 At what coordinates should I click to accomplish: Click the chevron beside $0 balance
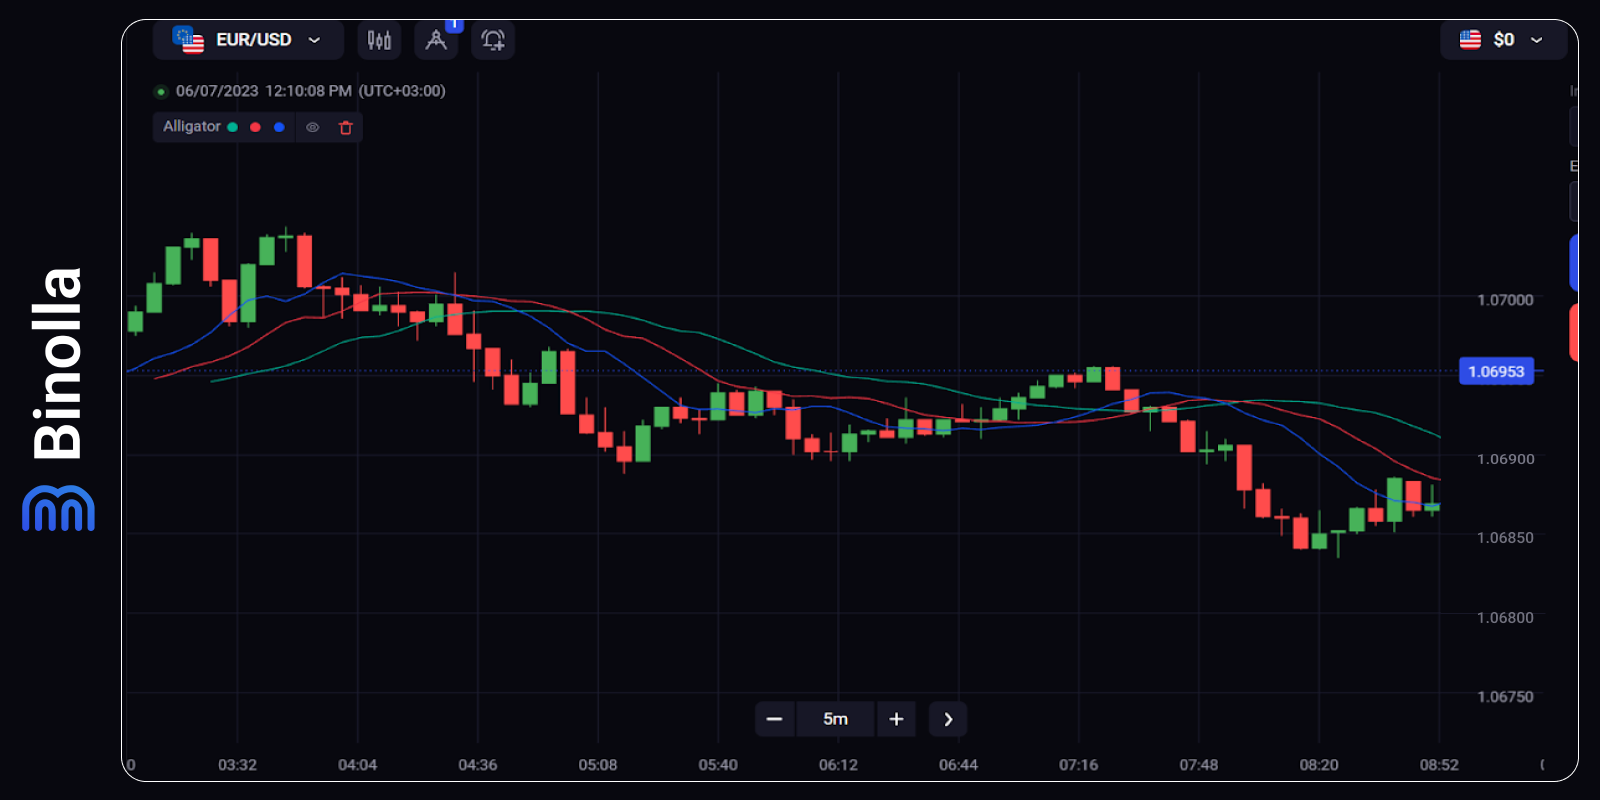[x=1536, y=40]
